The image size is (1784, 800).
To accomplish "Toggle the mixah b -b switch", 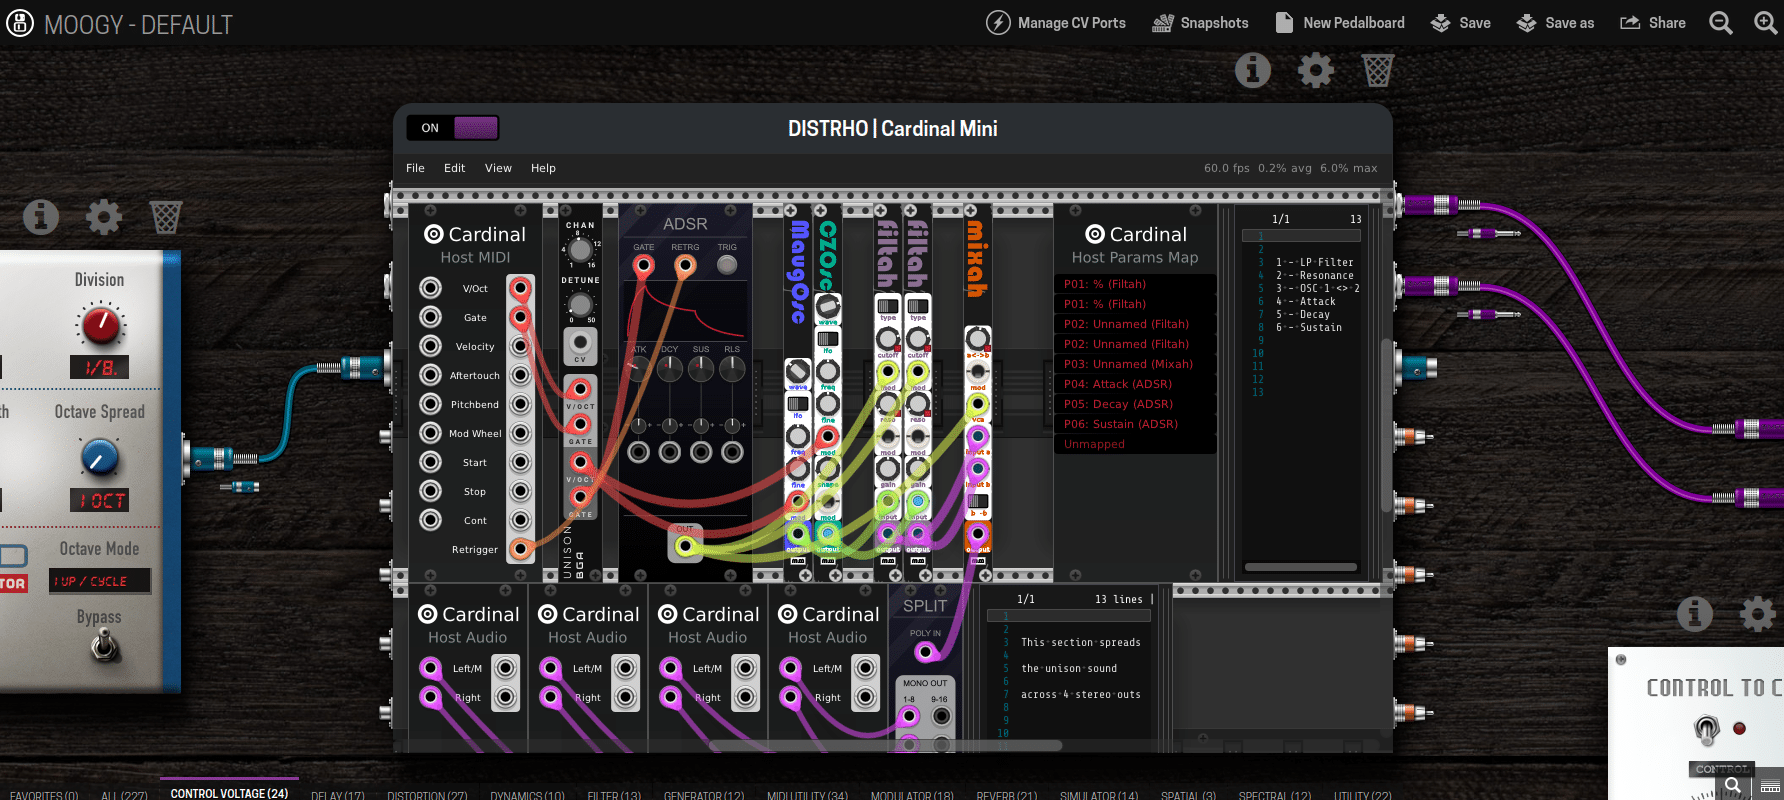I will point(978,501).
